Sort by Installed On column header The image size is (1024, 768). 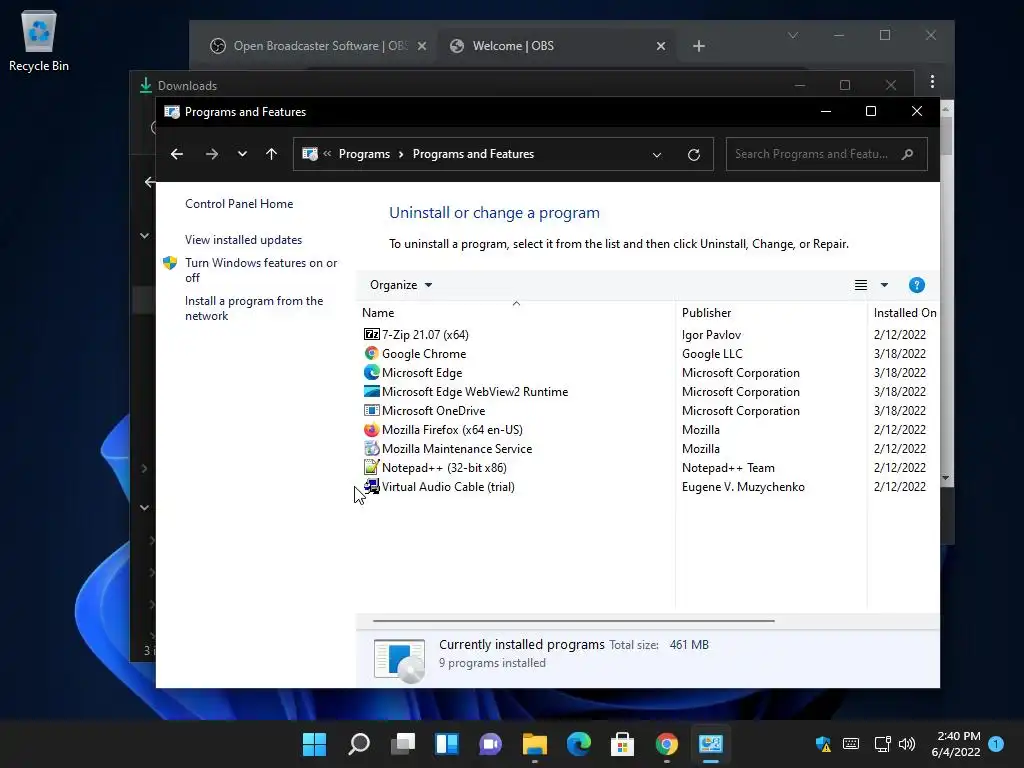pyautogui.click(x=904, y=312)
